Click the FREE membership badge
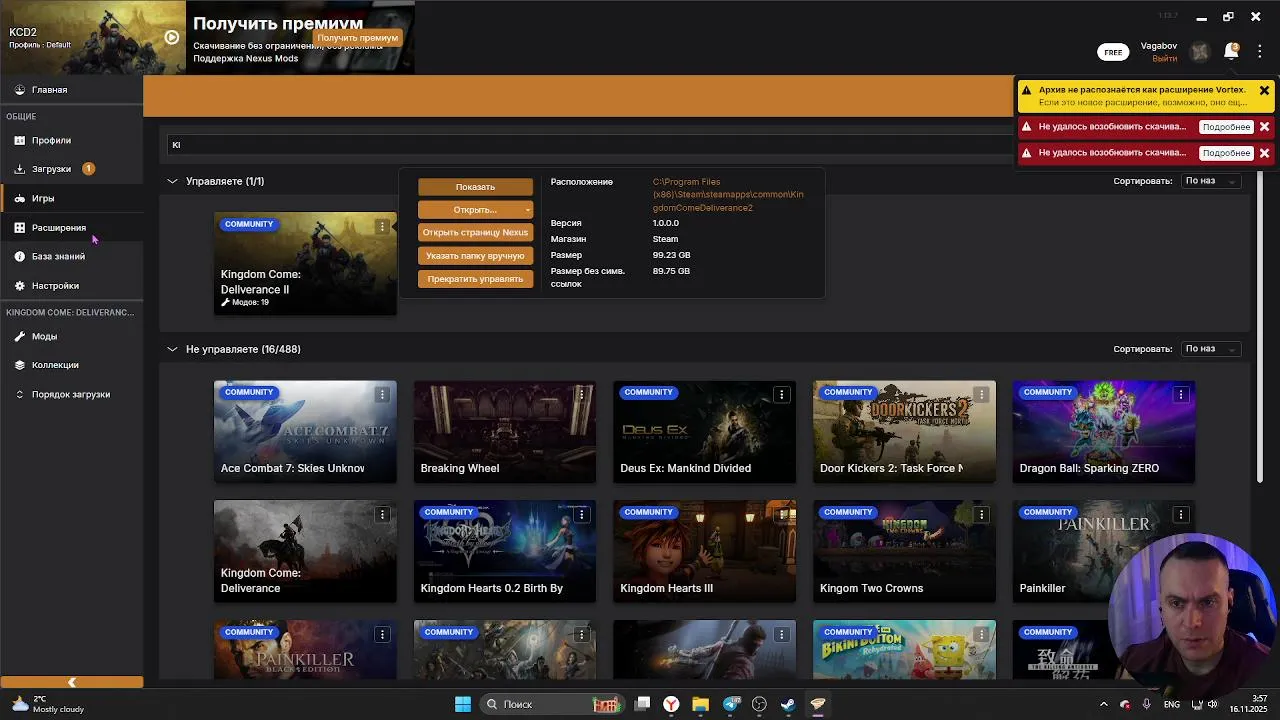Image resolution: width=1280 pixels, height=720 pixels. pyautogui.click(x=1113, y=52)
